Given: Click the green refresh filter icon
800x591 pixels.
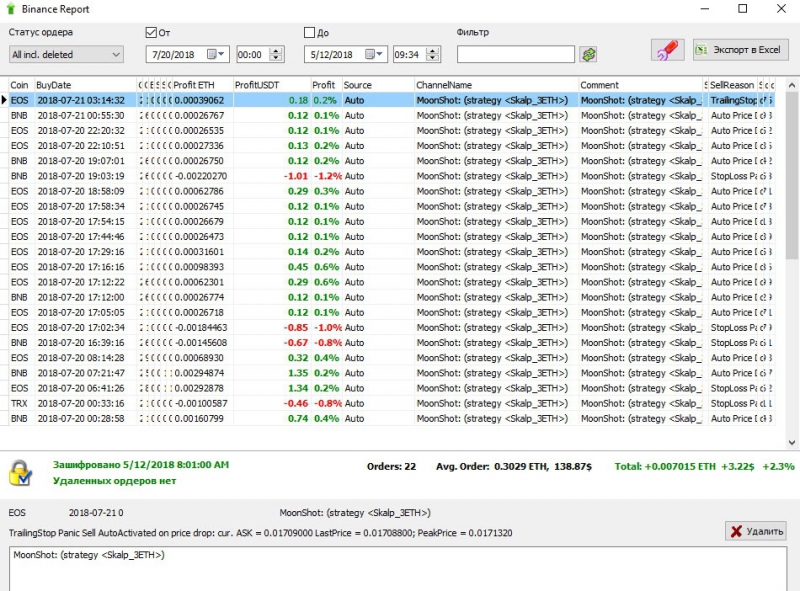Looking at the screenshot, I should (588, 54).
